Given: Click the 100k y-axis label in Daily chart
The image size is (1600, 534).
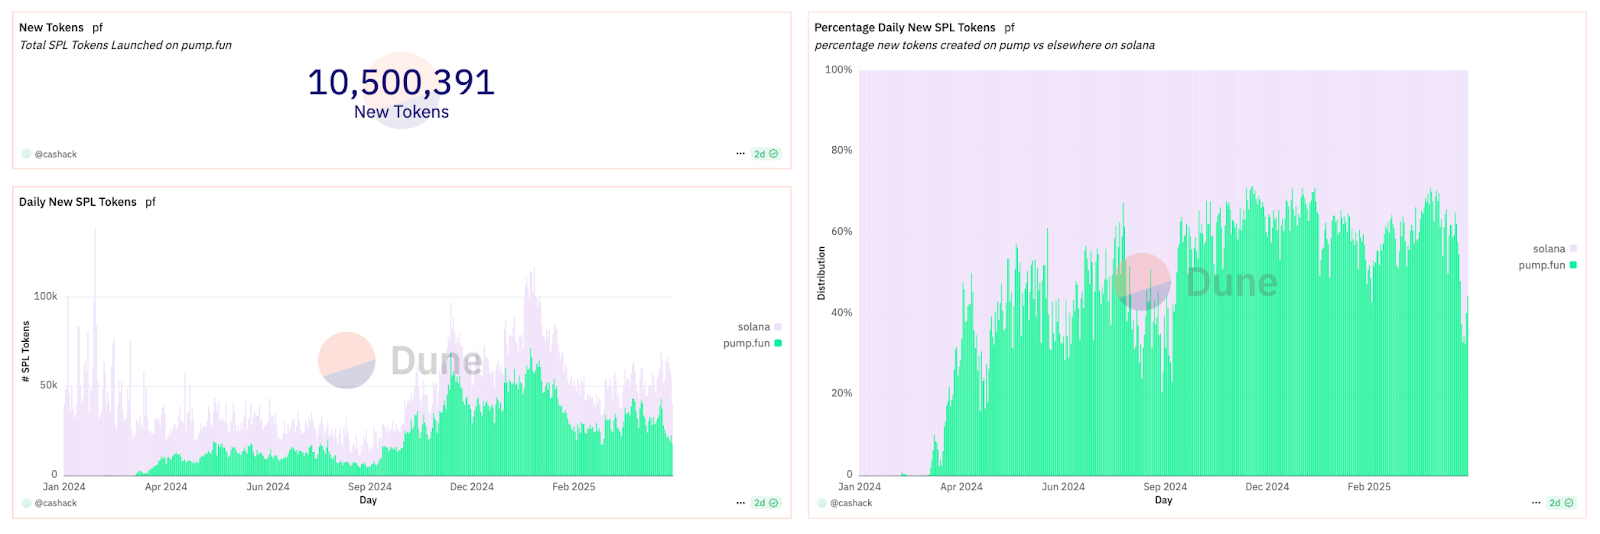Looking at the screenshot, I should (46, 296).
